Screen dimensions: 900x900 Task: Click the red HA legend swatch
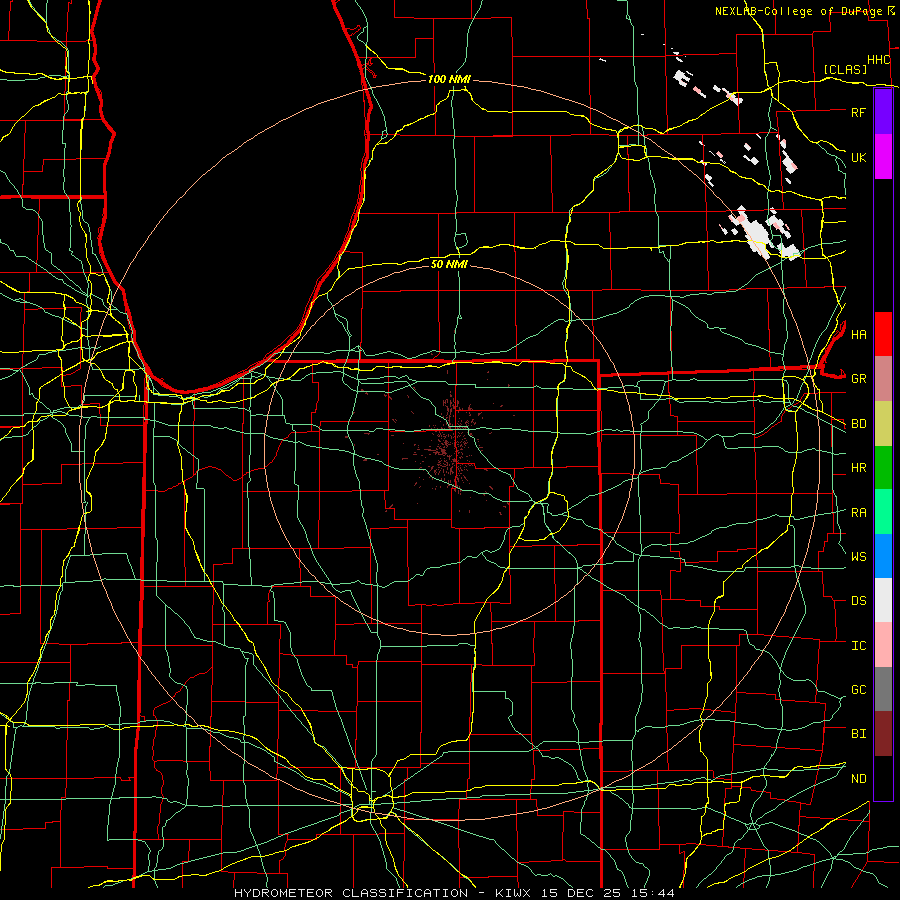click(883, 334)
